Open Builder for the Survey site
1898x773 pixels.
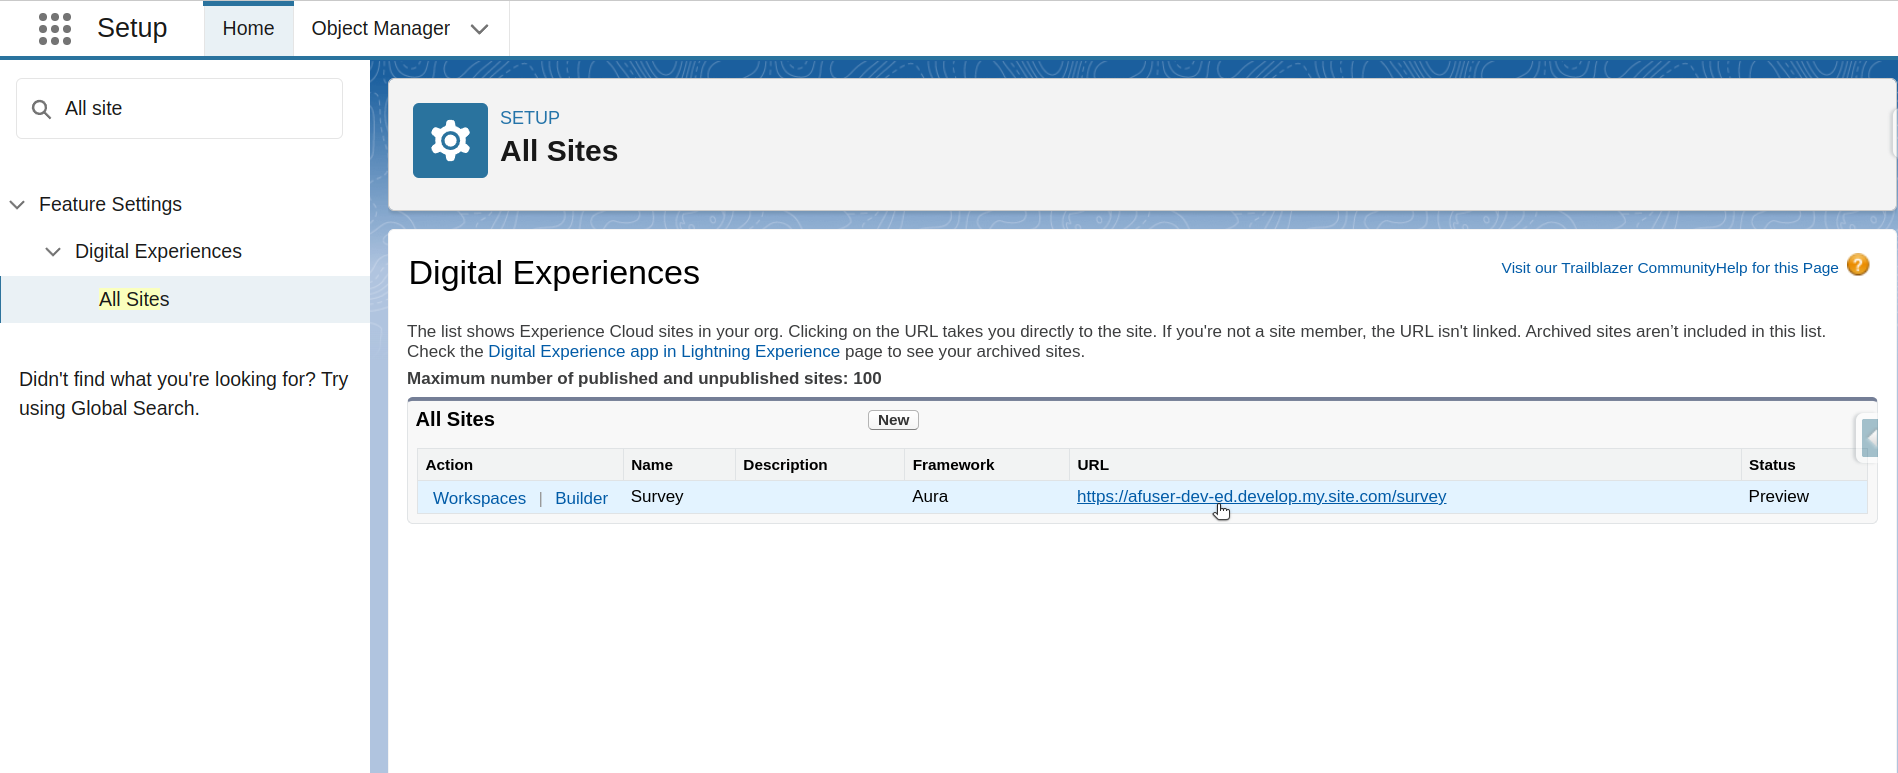coord(581,498)
